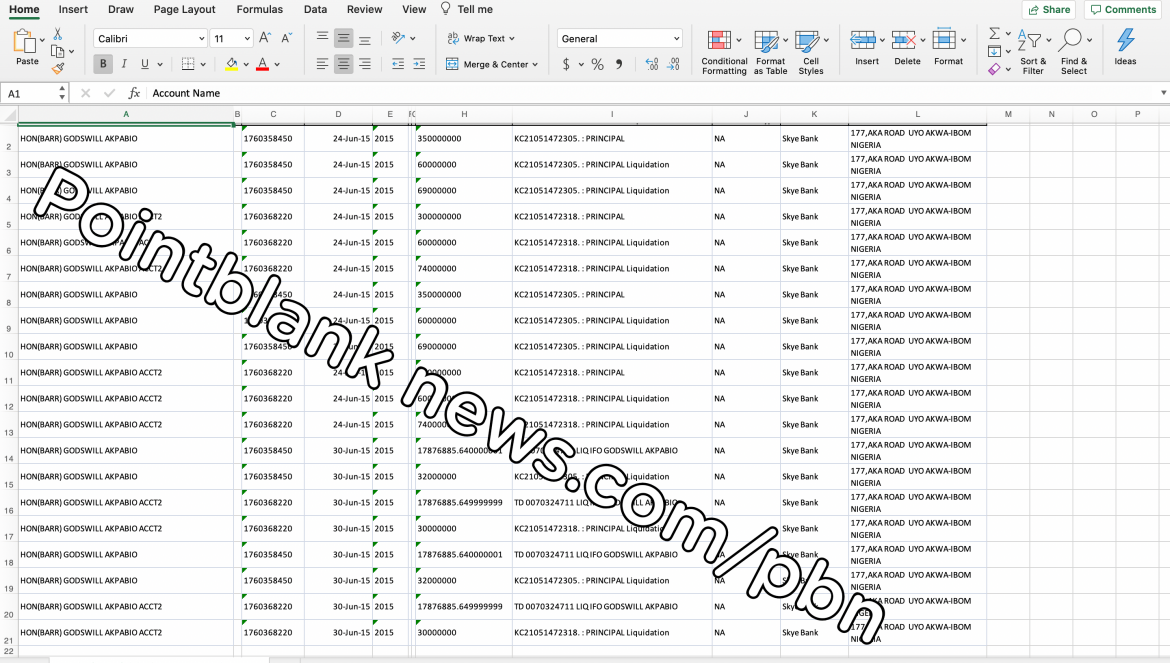The image size is (1170, 663).
Task: Expand the formula bar
Action: click(x=1163, y=93)
